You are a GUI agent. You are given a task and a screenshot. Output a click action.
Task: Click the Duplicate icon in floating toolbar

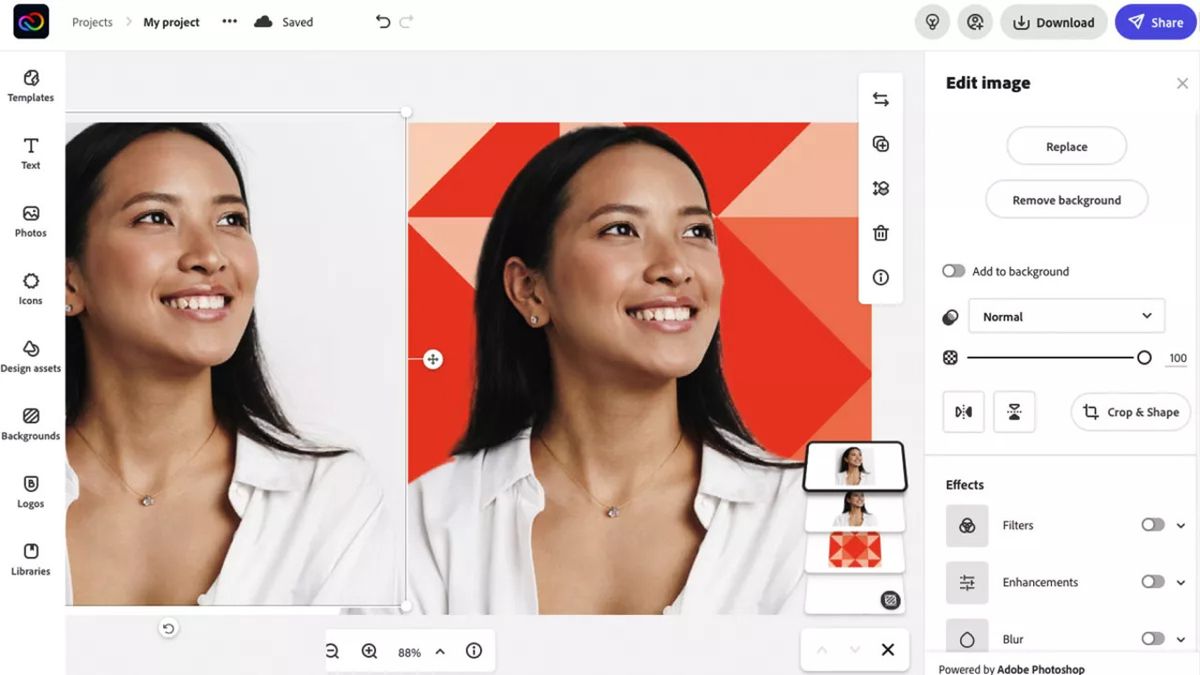tap(880, 143)
